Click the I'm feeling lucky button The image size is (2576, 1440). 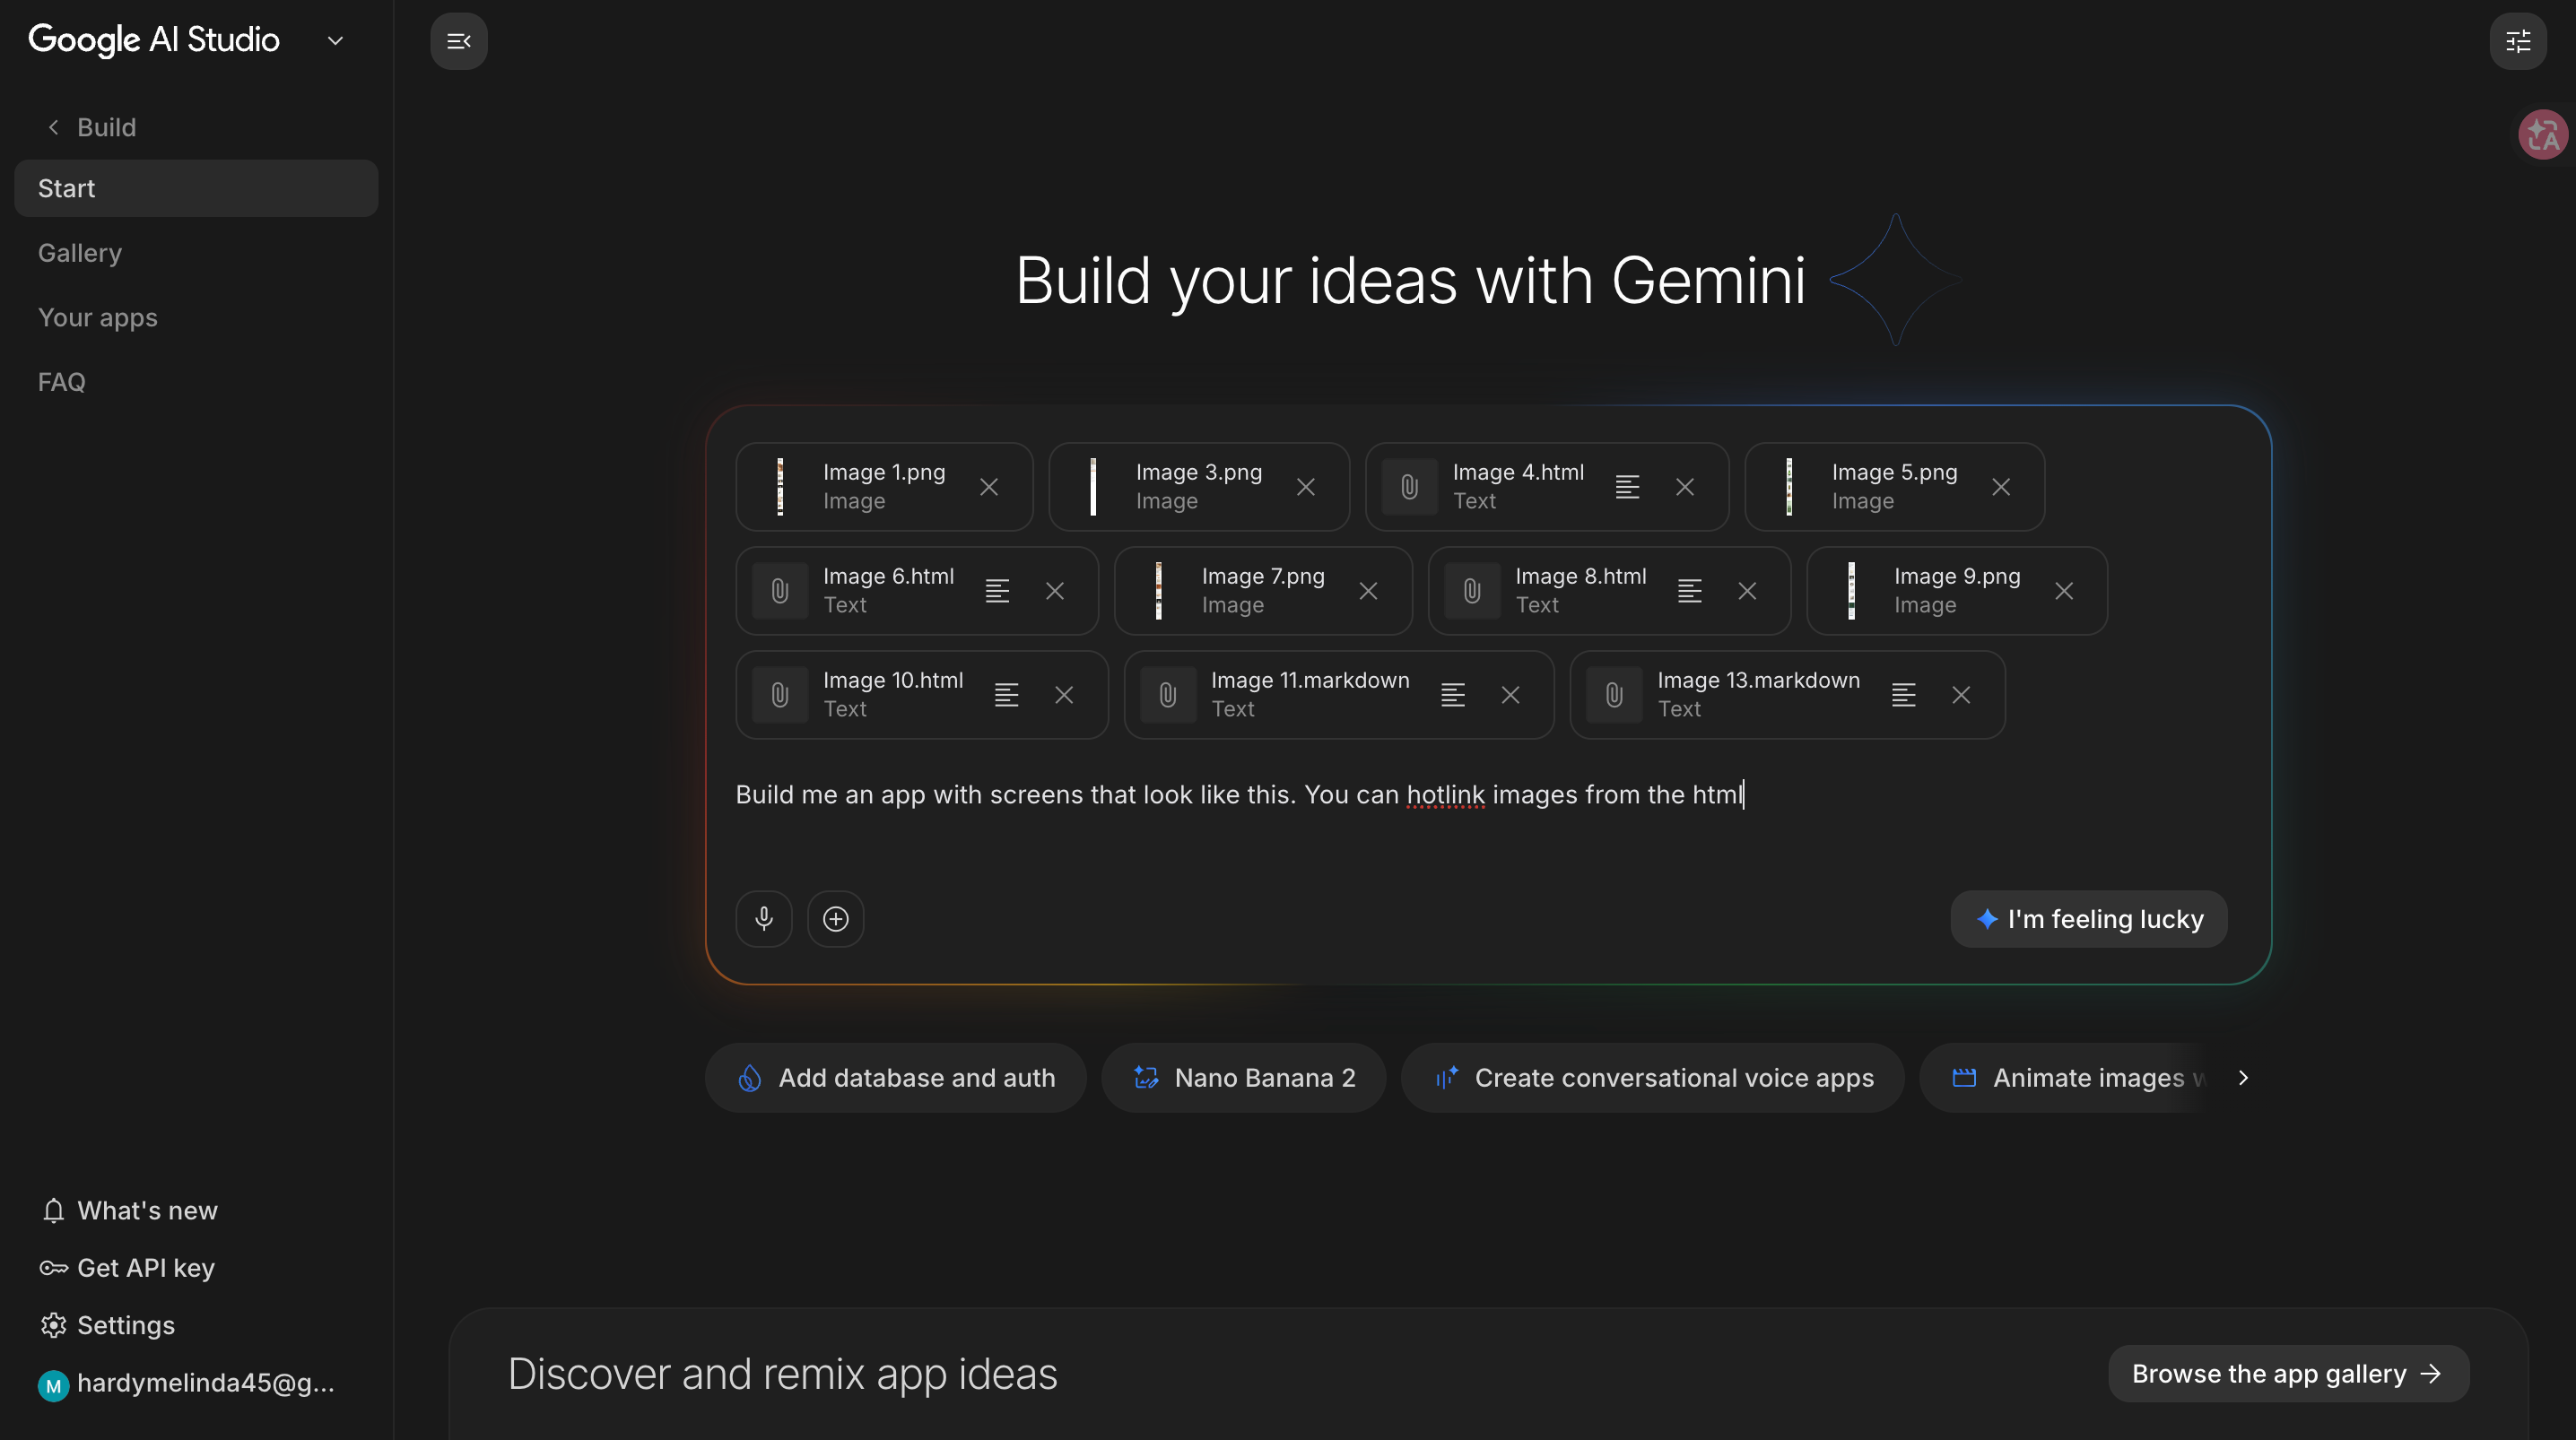coord(2088,918)
